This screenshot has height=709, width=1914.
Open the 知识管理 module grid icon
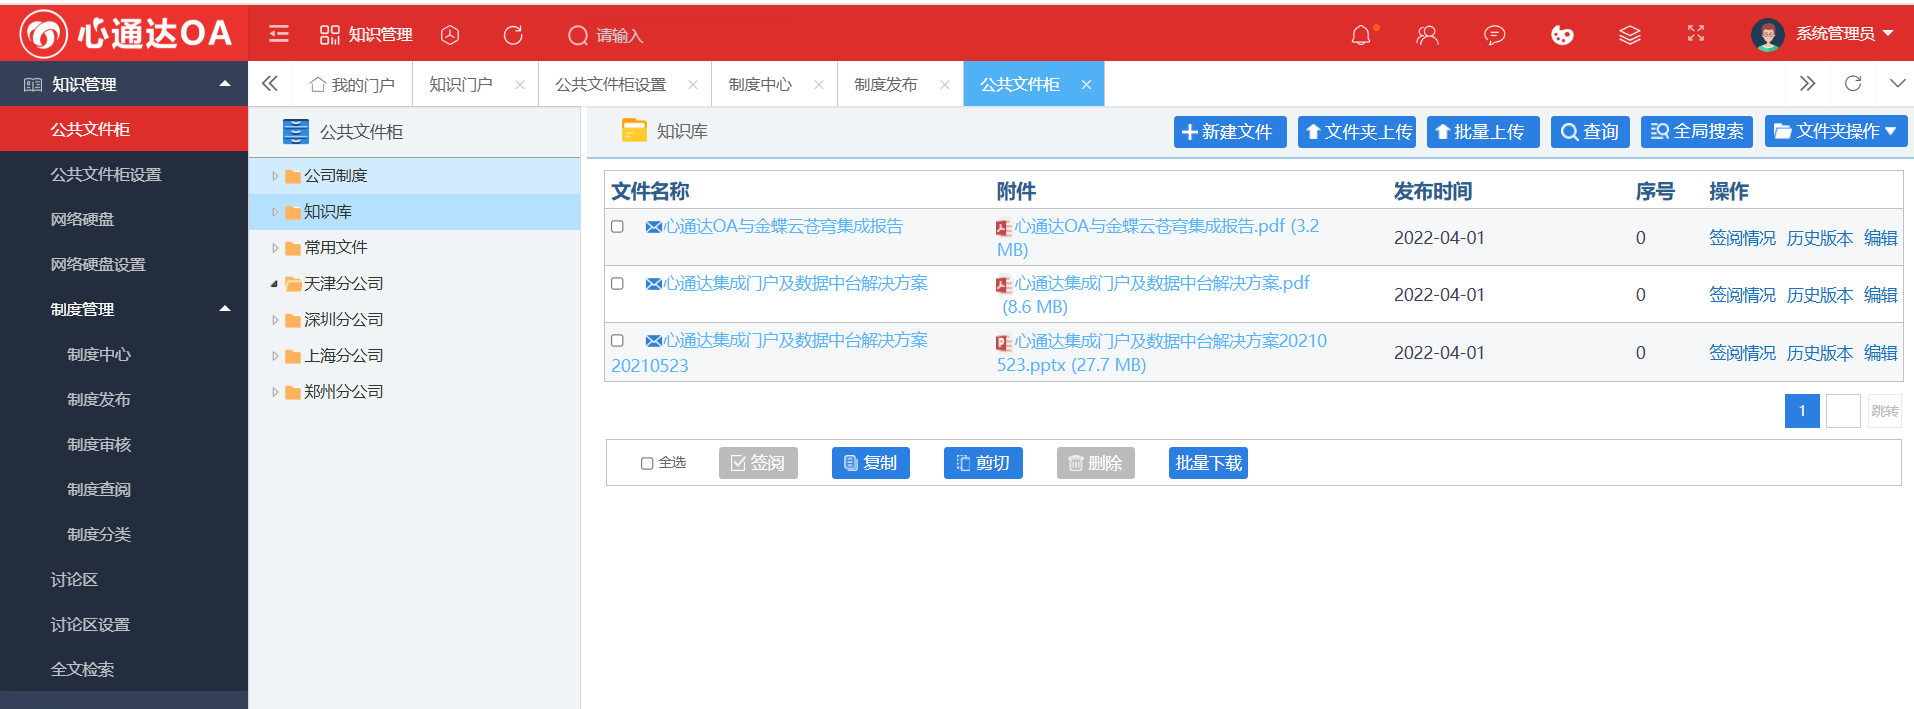[x=330, y=35]
